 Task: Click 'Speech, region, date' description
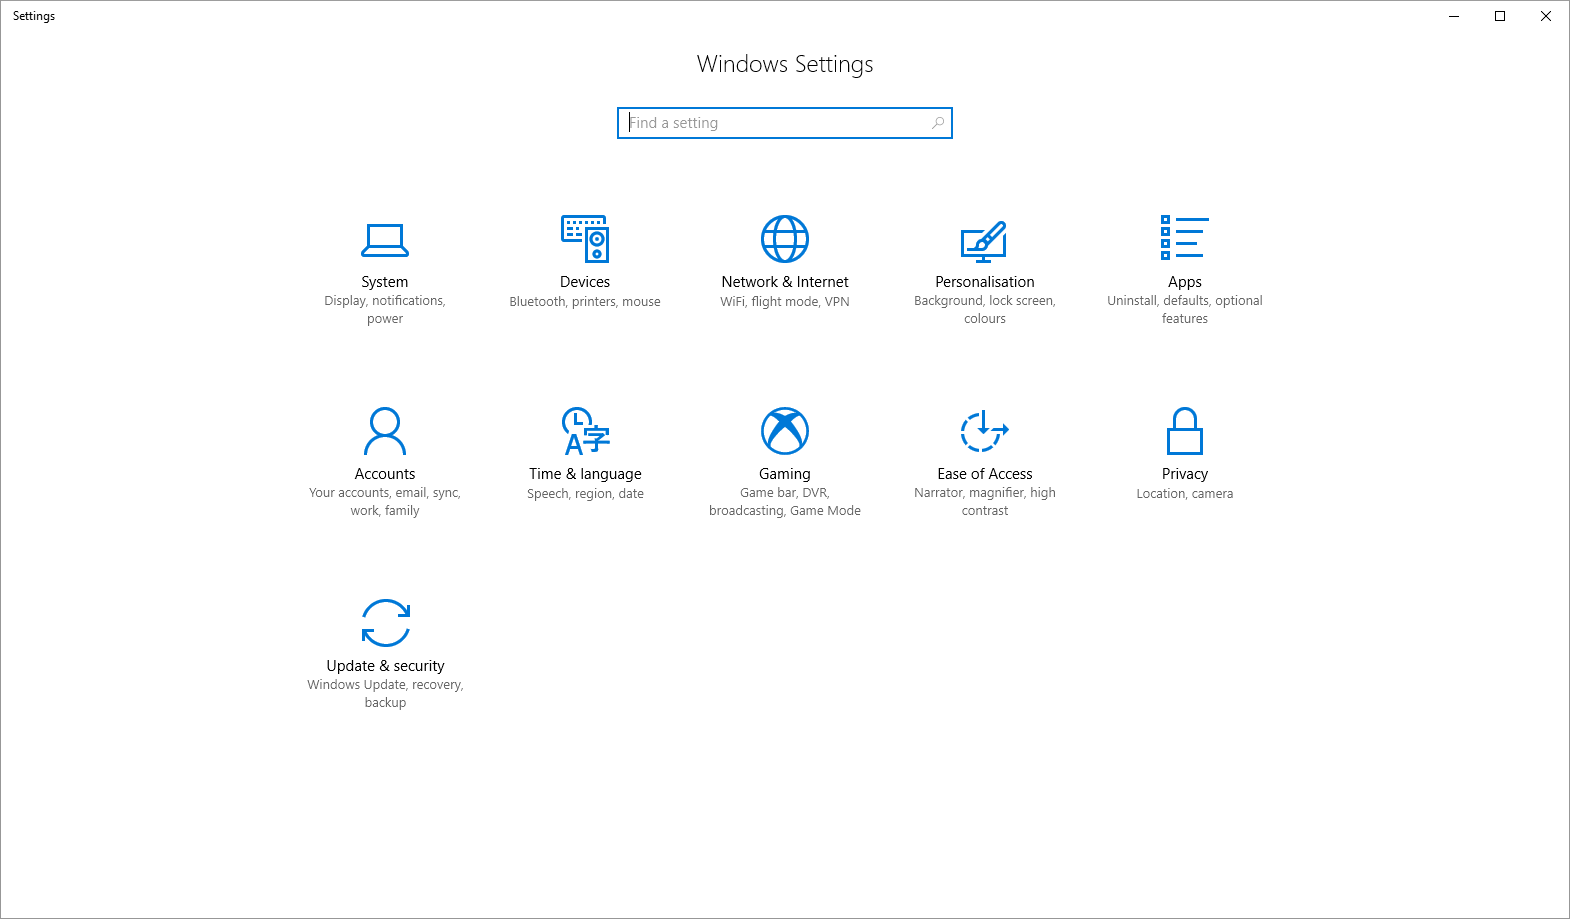pyautogui.click(x=585, y=493)
